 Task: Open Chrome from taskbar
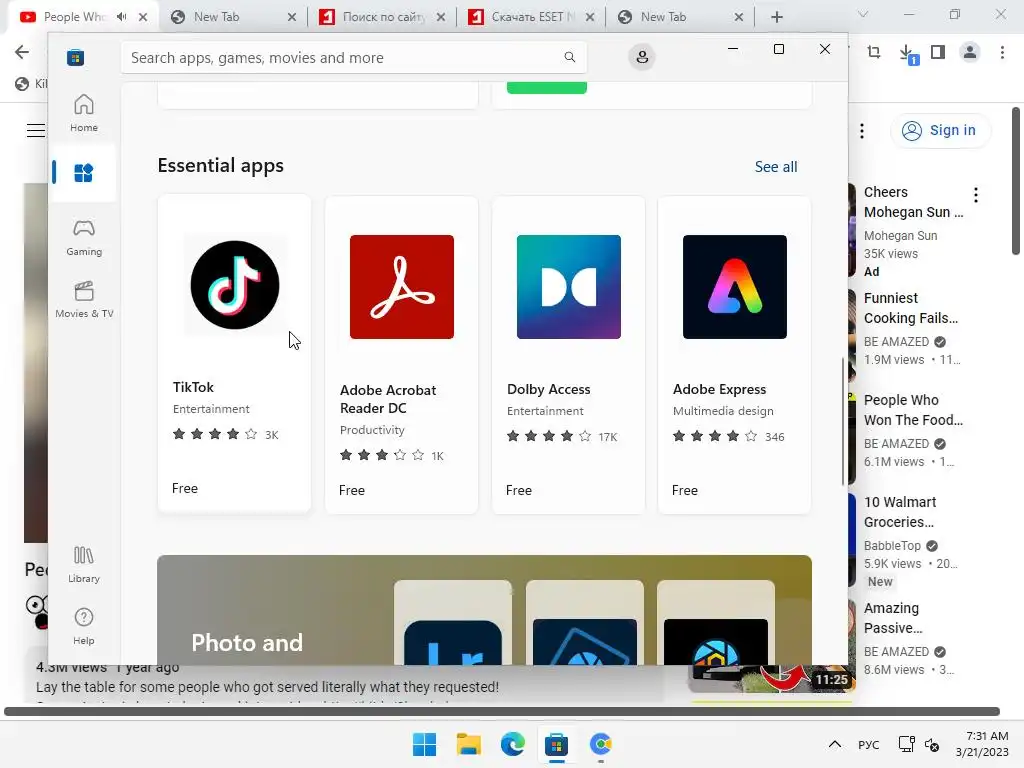pyautogui.click(x=600, y=744)
